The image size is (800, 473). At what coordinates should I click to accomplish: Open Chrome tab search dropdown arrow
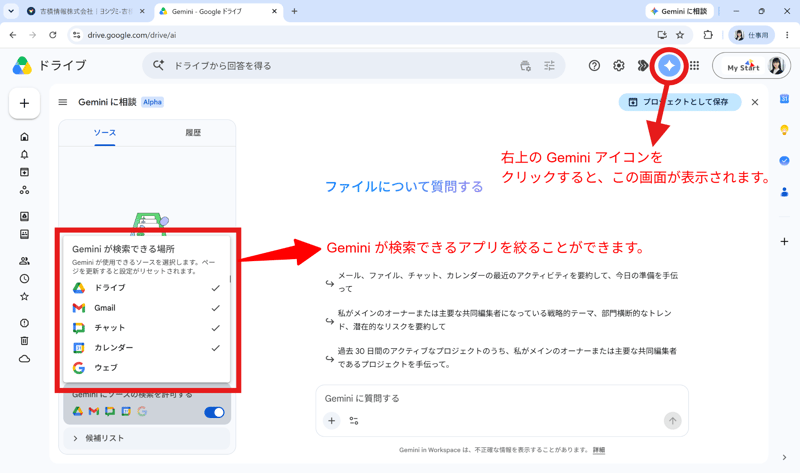(x=11, y=11)
